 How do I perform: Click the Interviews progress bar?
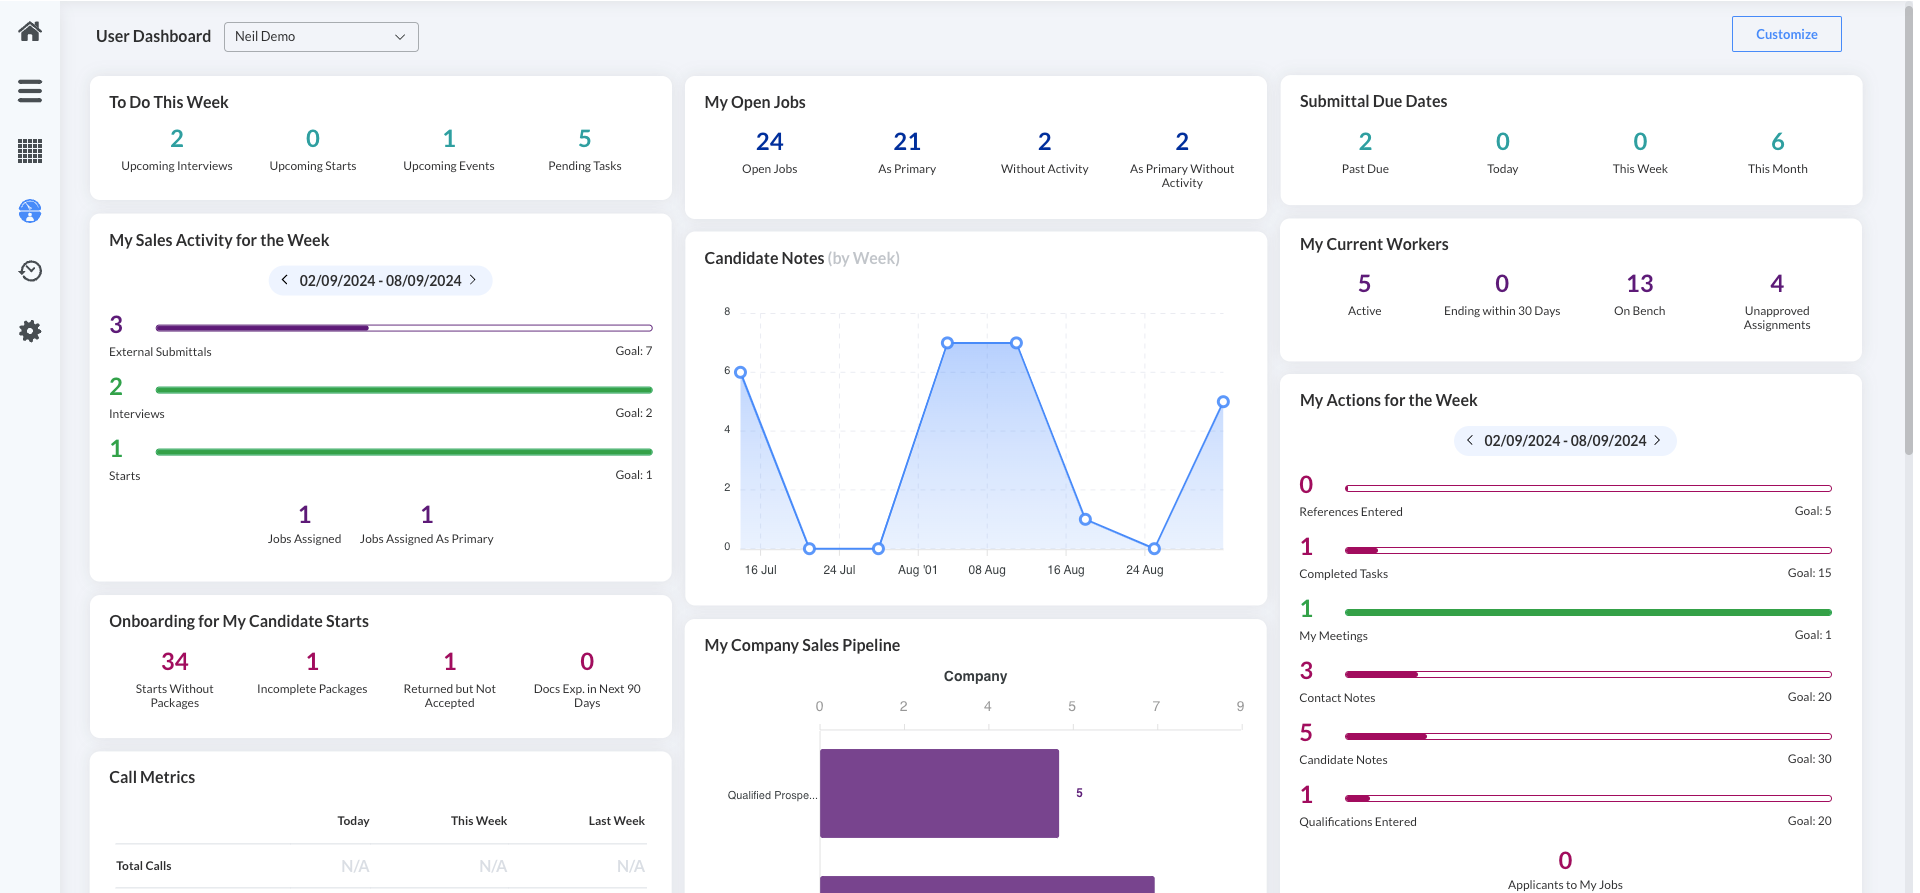[x=404, y=390]
